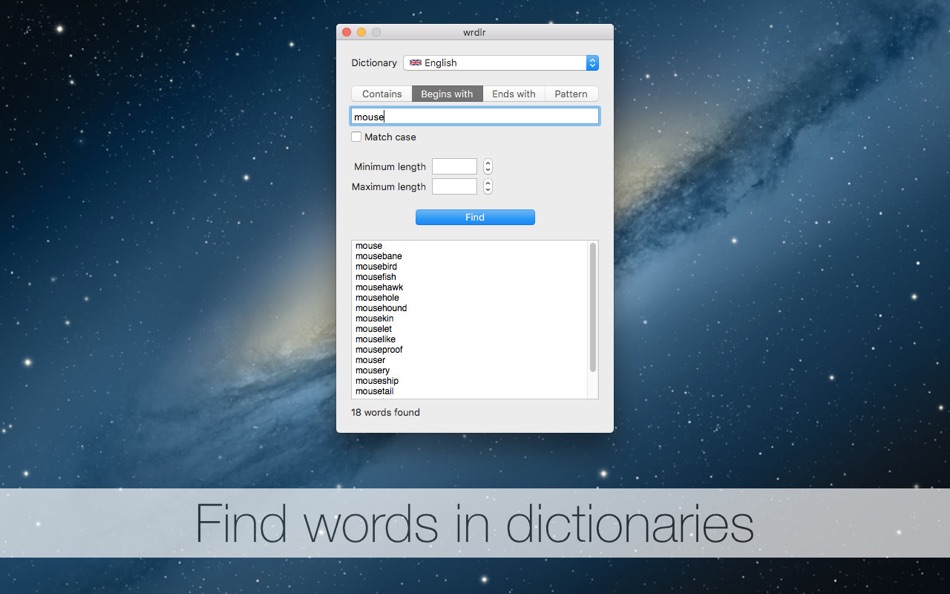
Task: Select mousekin in the results list
Action: point(374,318)
